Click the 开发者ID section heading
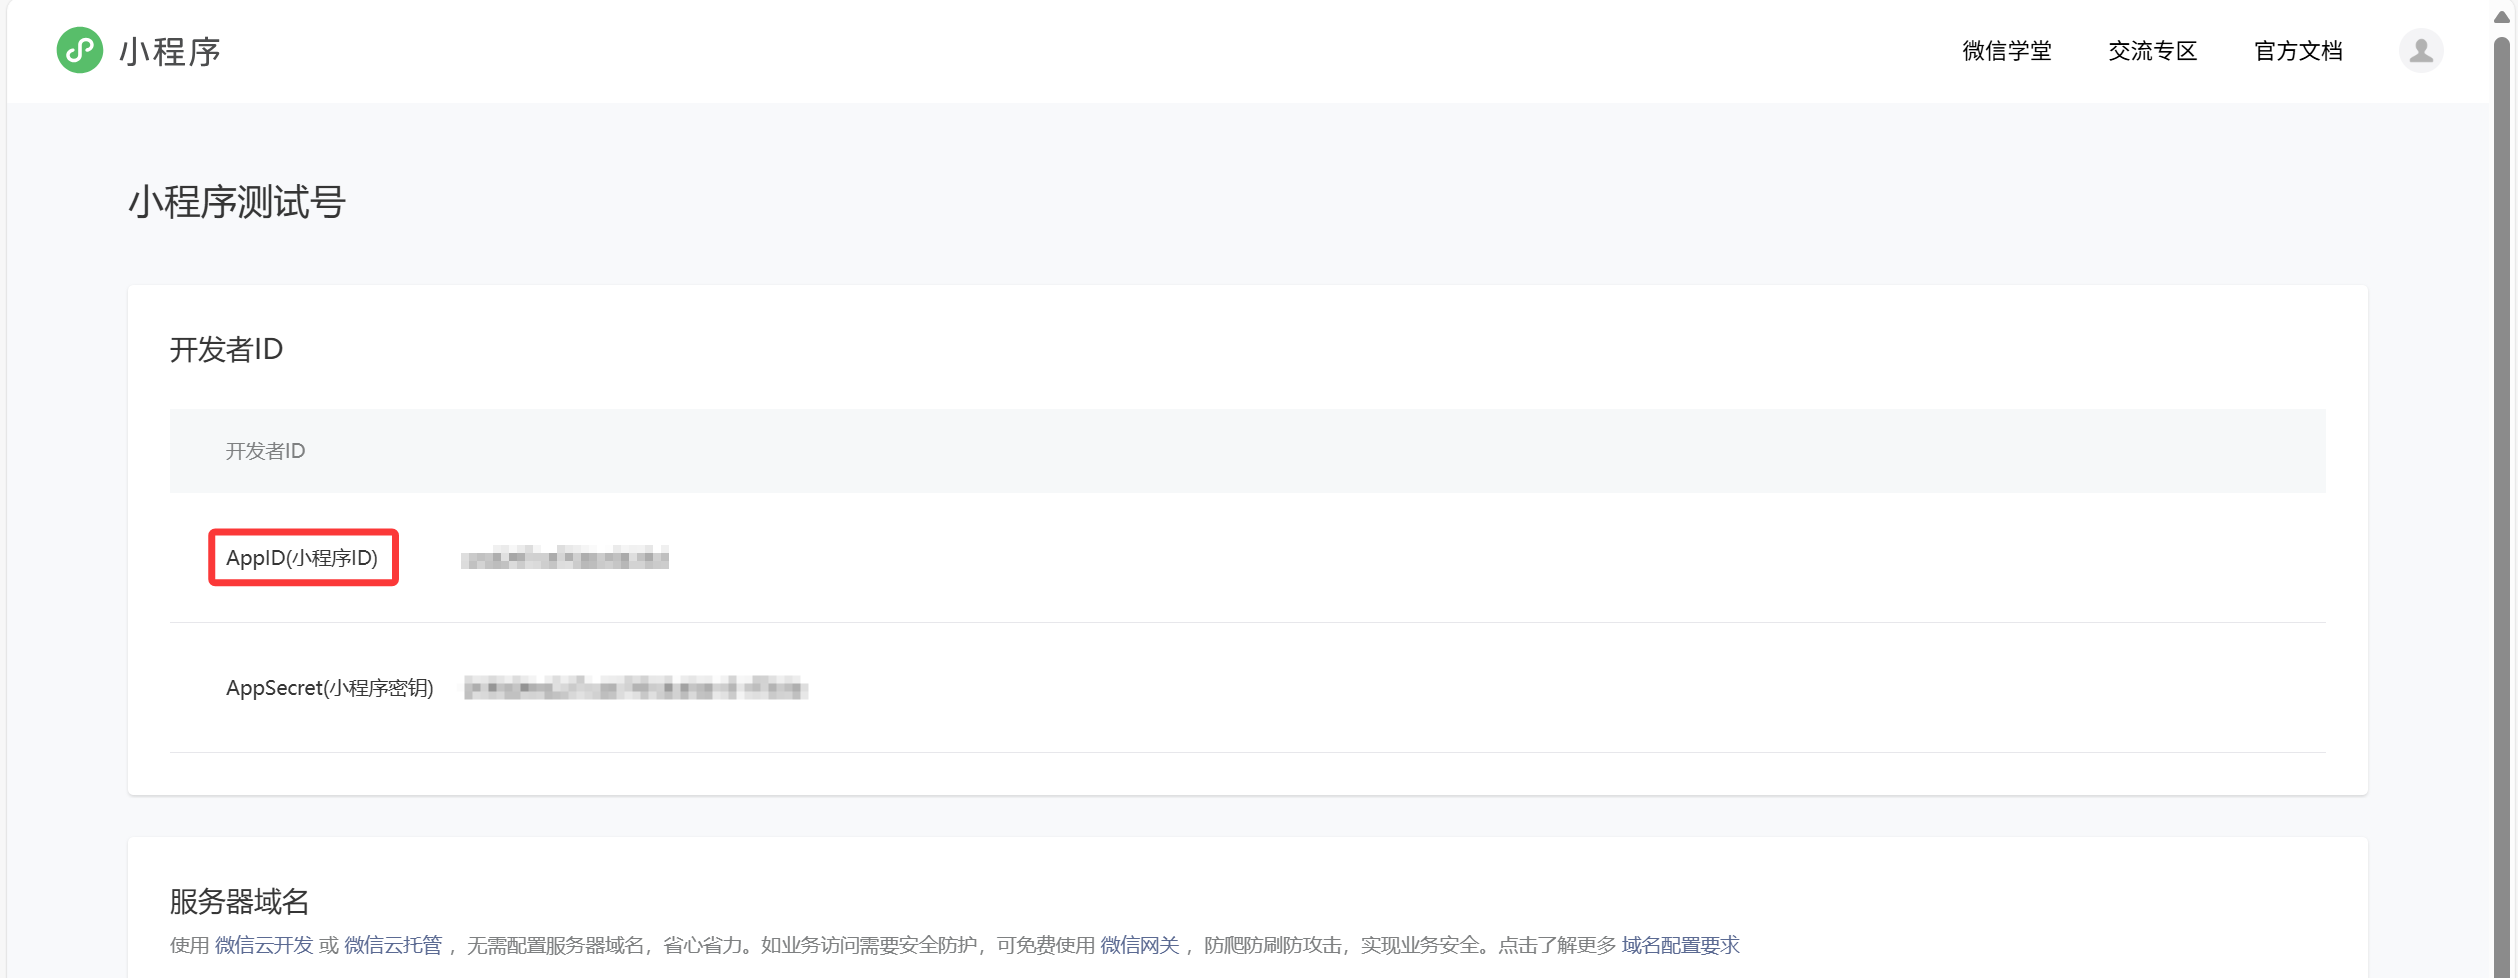 click(x=226, y=350)
